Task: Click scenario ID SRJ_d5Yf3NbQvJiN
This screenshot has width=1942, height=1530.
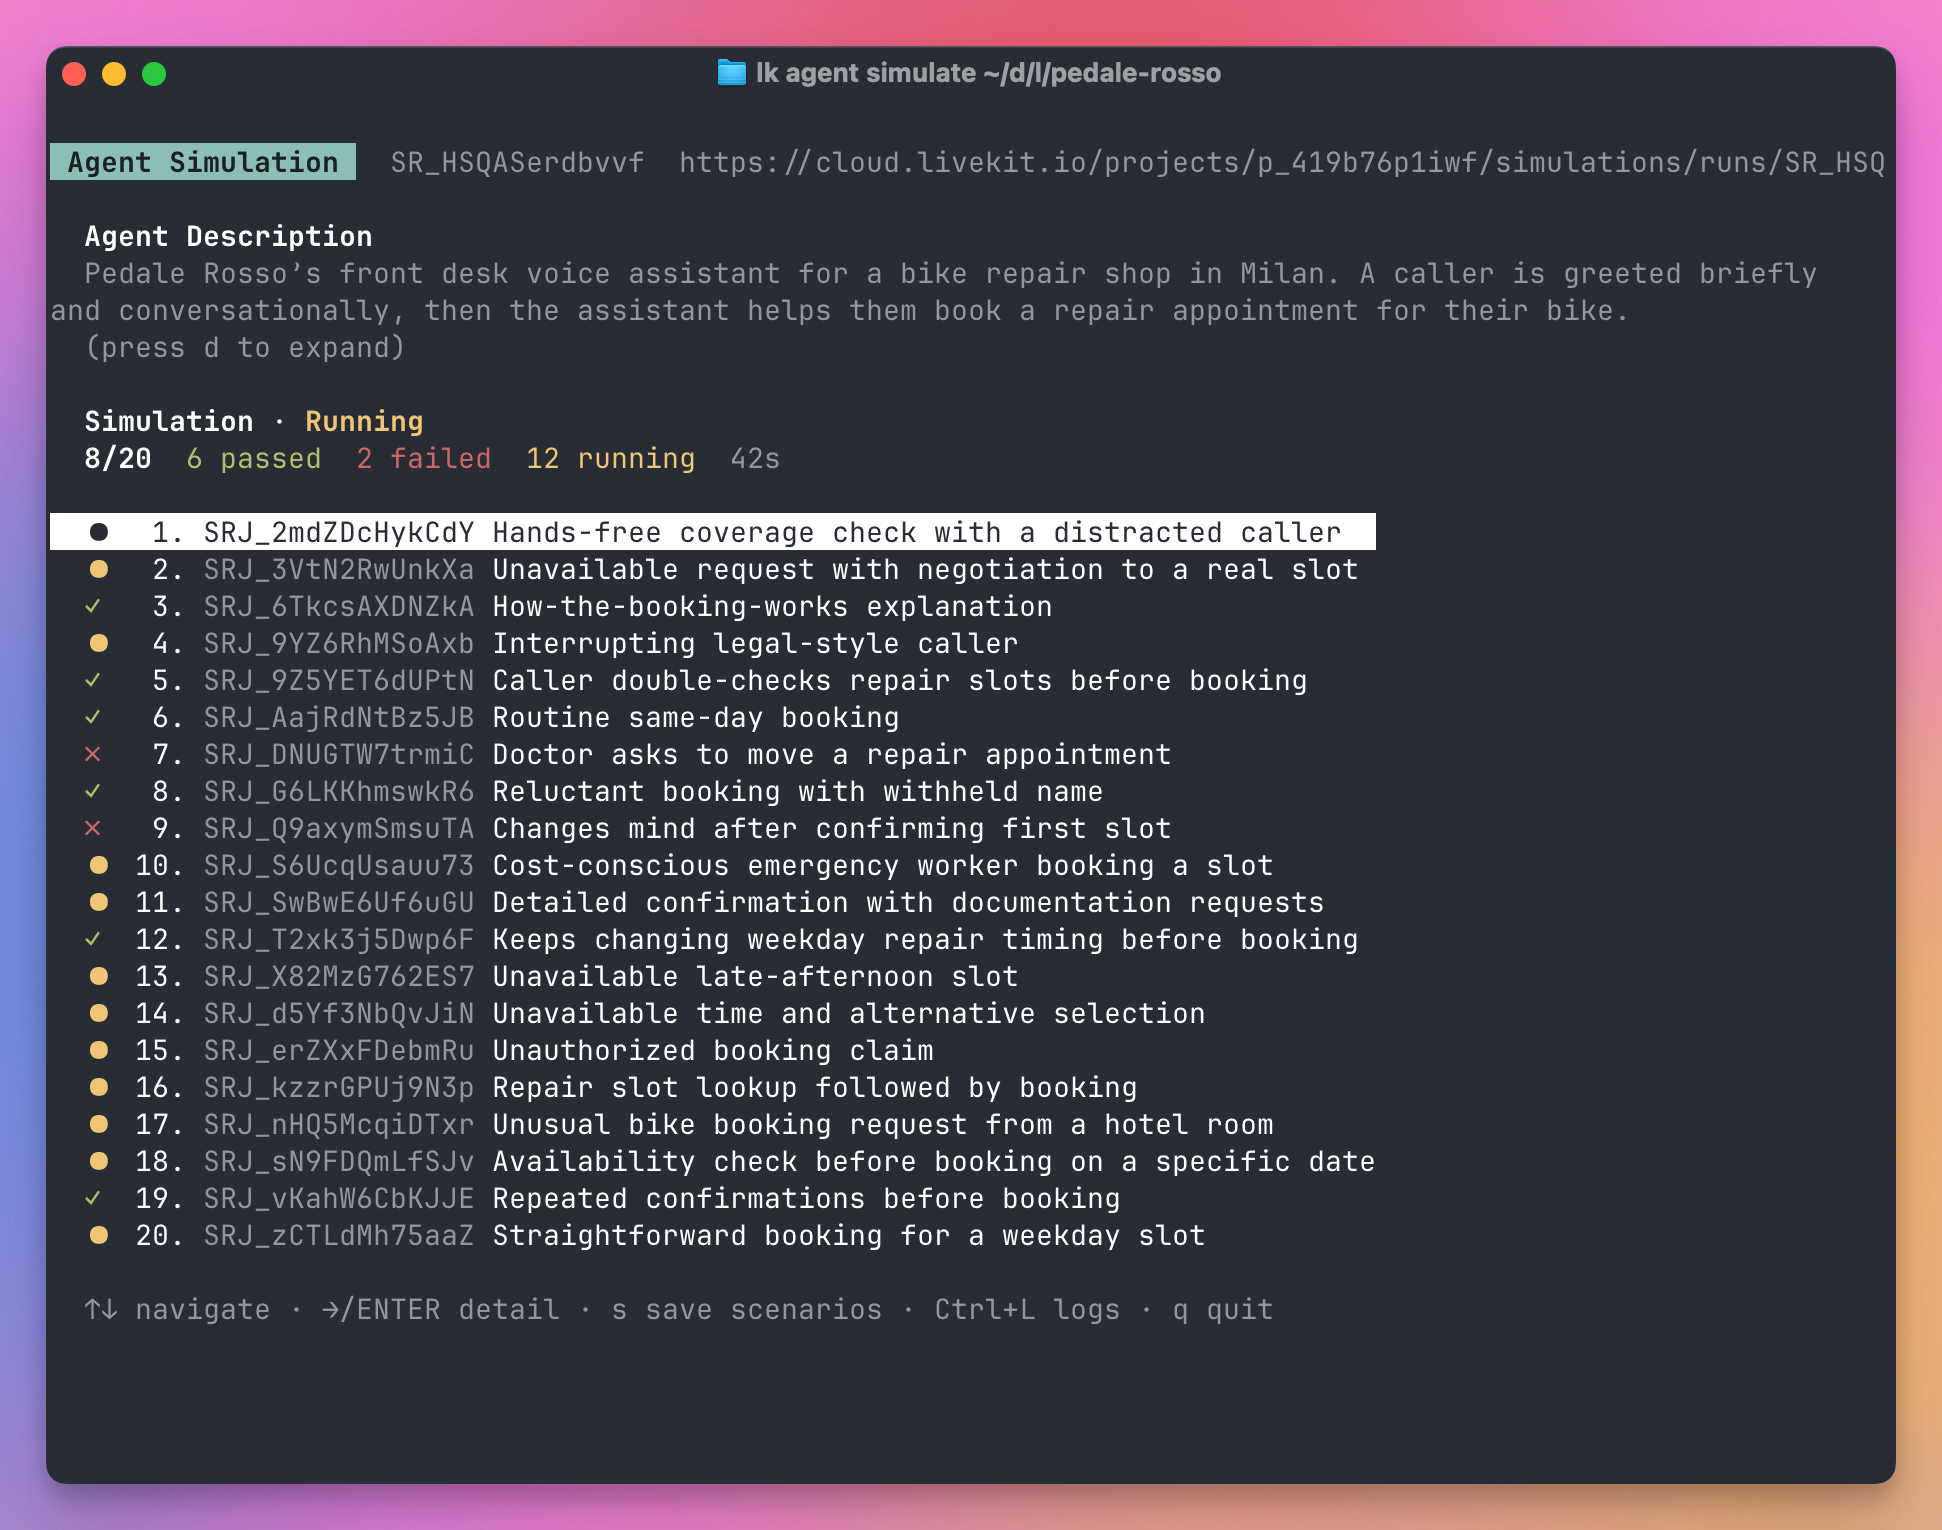Action: click(x=339, y=1013)
